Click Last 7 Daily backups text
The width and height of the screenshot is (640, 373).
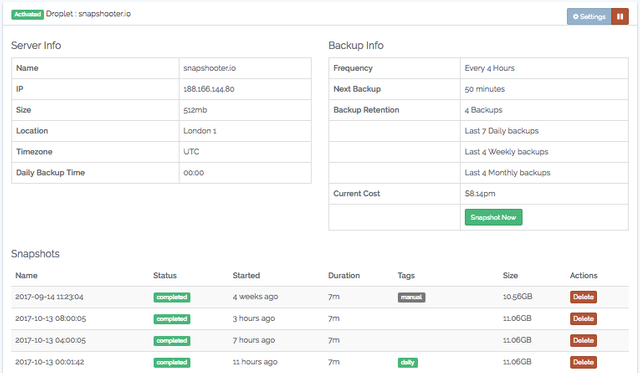[502, 131]
